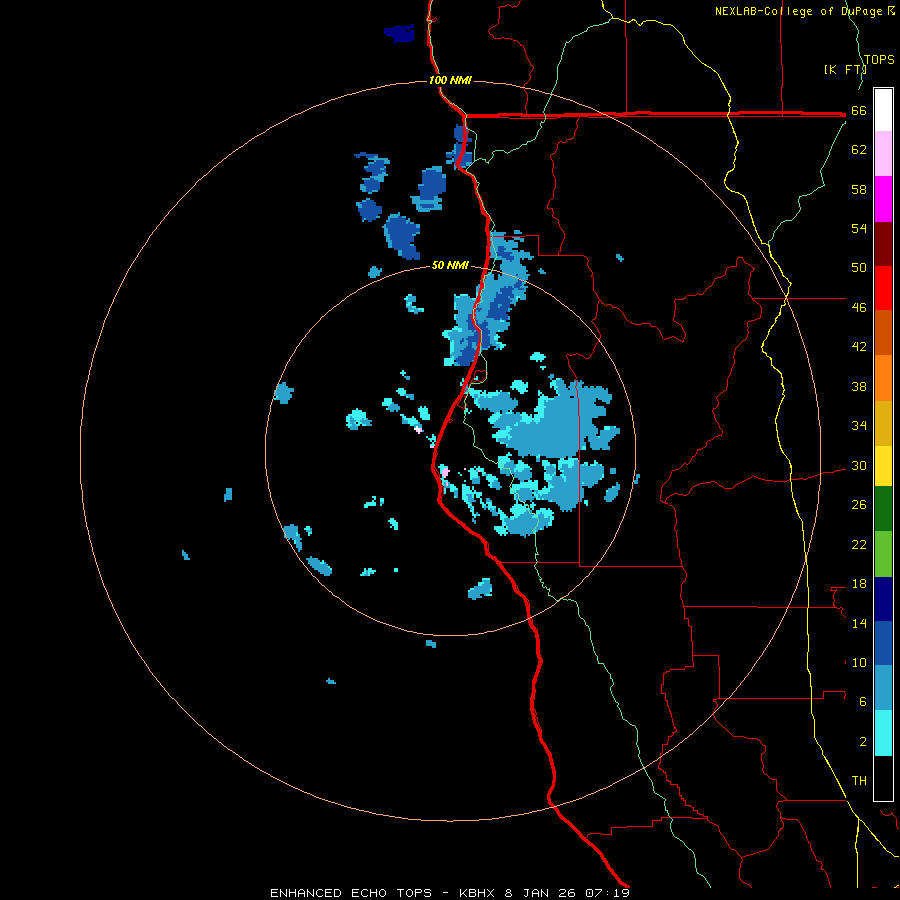Pick the gold legend color swatch
This screenshot has height=900, width=900.
click(x=883, y=423)
